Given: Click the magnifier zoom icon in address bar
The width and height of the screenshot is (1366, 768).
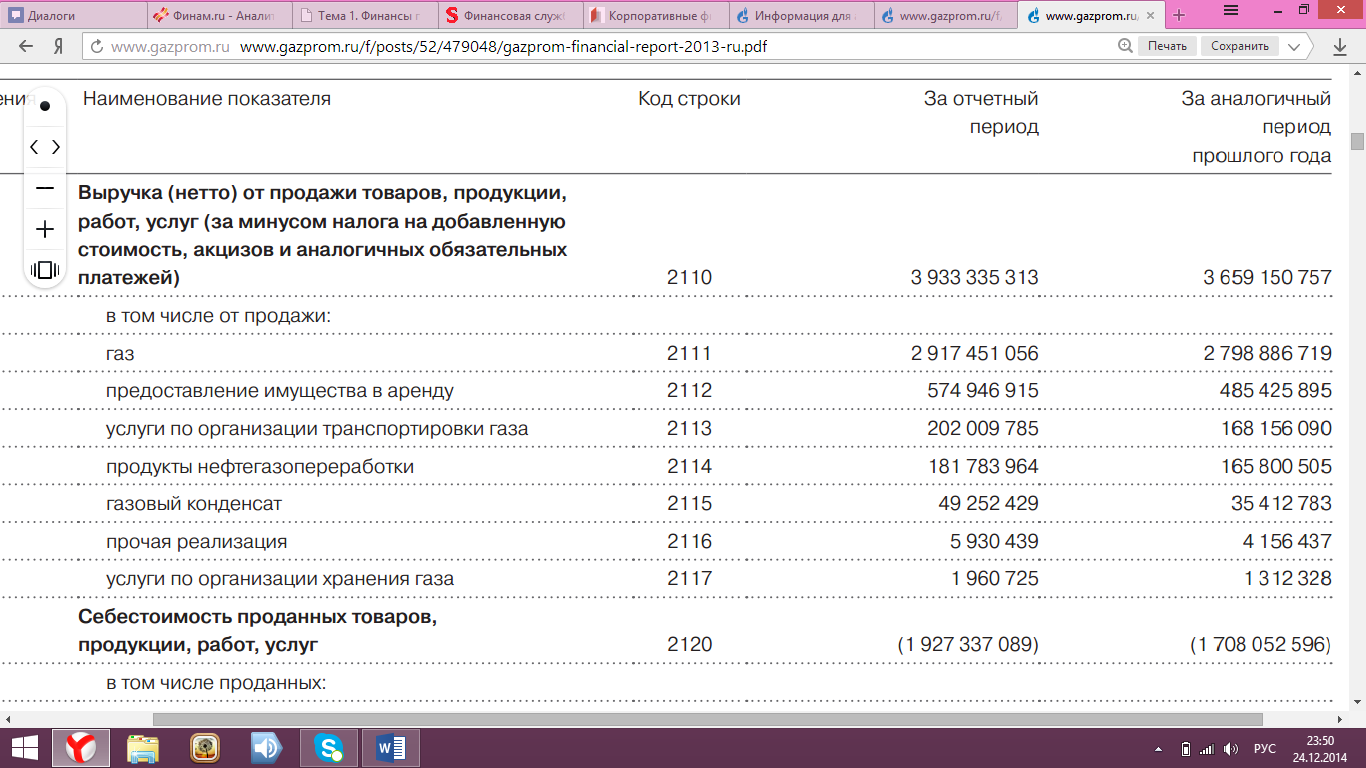Looking at the screenshot, I should (1125, 46).
